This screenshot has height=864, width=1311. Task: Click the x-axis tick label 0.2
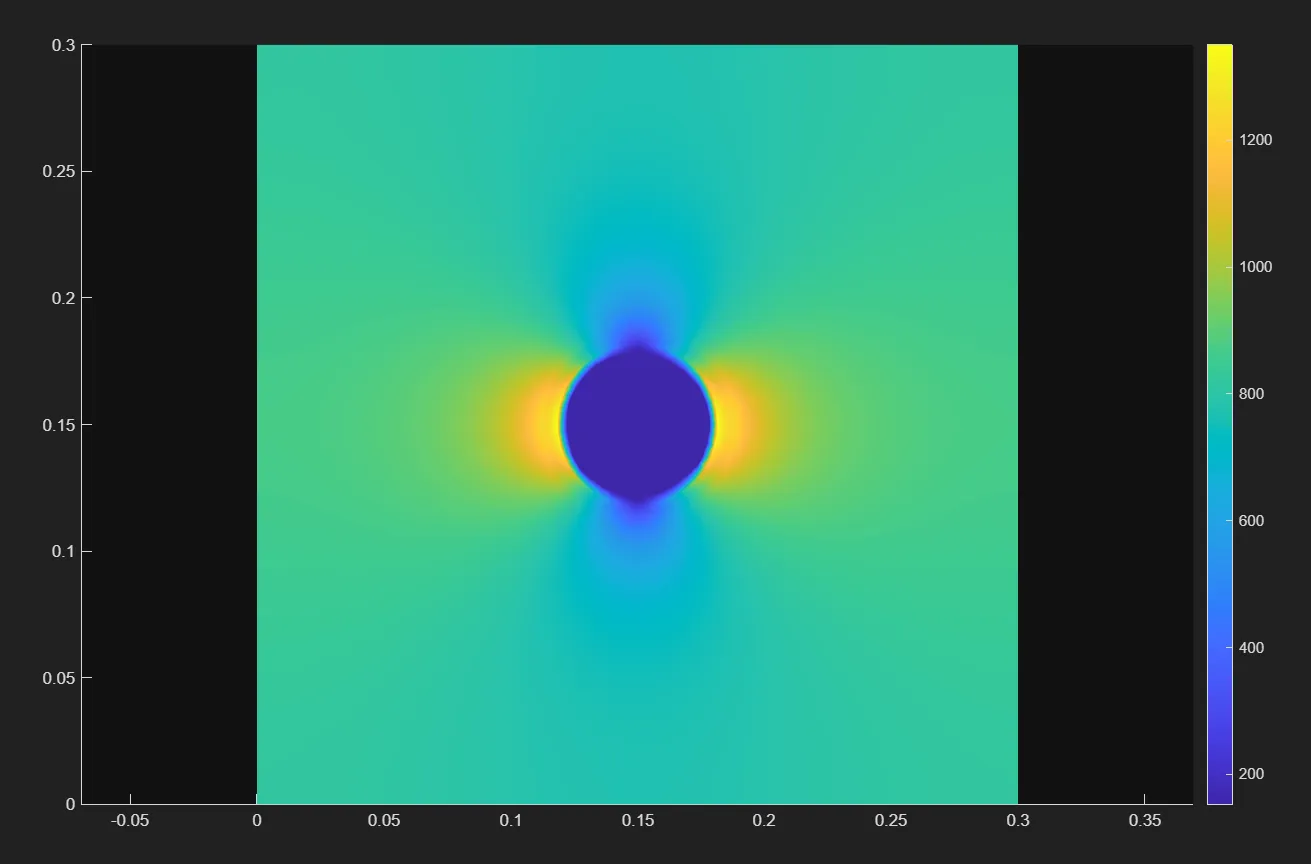point(764,821)
